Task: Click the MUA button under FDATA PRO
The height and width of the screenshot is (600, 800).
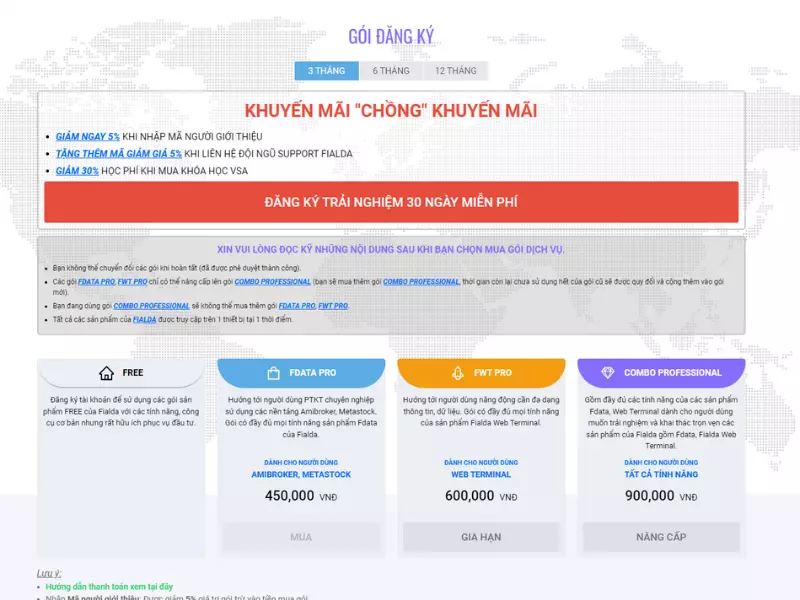Action: (x=301, y=537)
